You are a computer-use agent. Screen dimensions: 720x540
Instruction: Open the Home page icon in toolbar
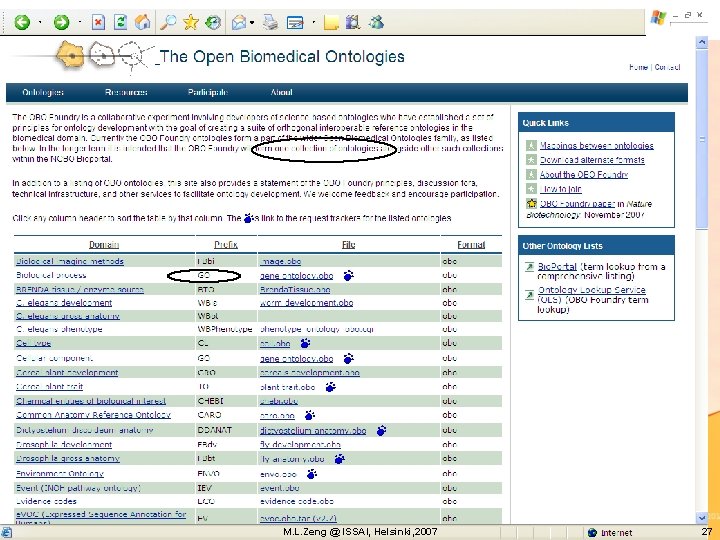[x=143, y=22]
